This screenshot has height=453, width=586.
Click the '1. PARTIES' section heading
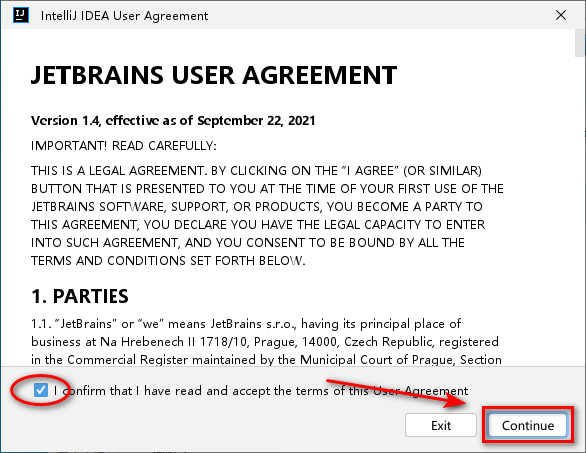(x=80, y=296)
